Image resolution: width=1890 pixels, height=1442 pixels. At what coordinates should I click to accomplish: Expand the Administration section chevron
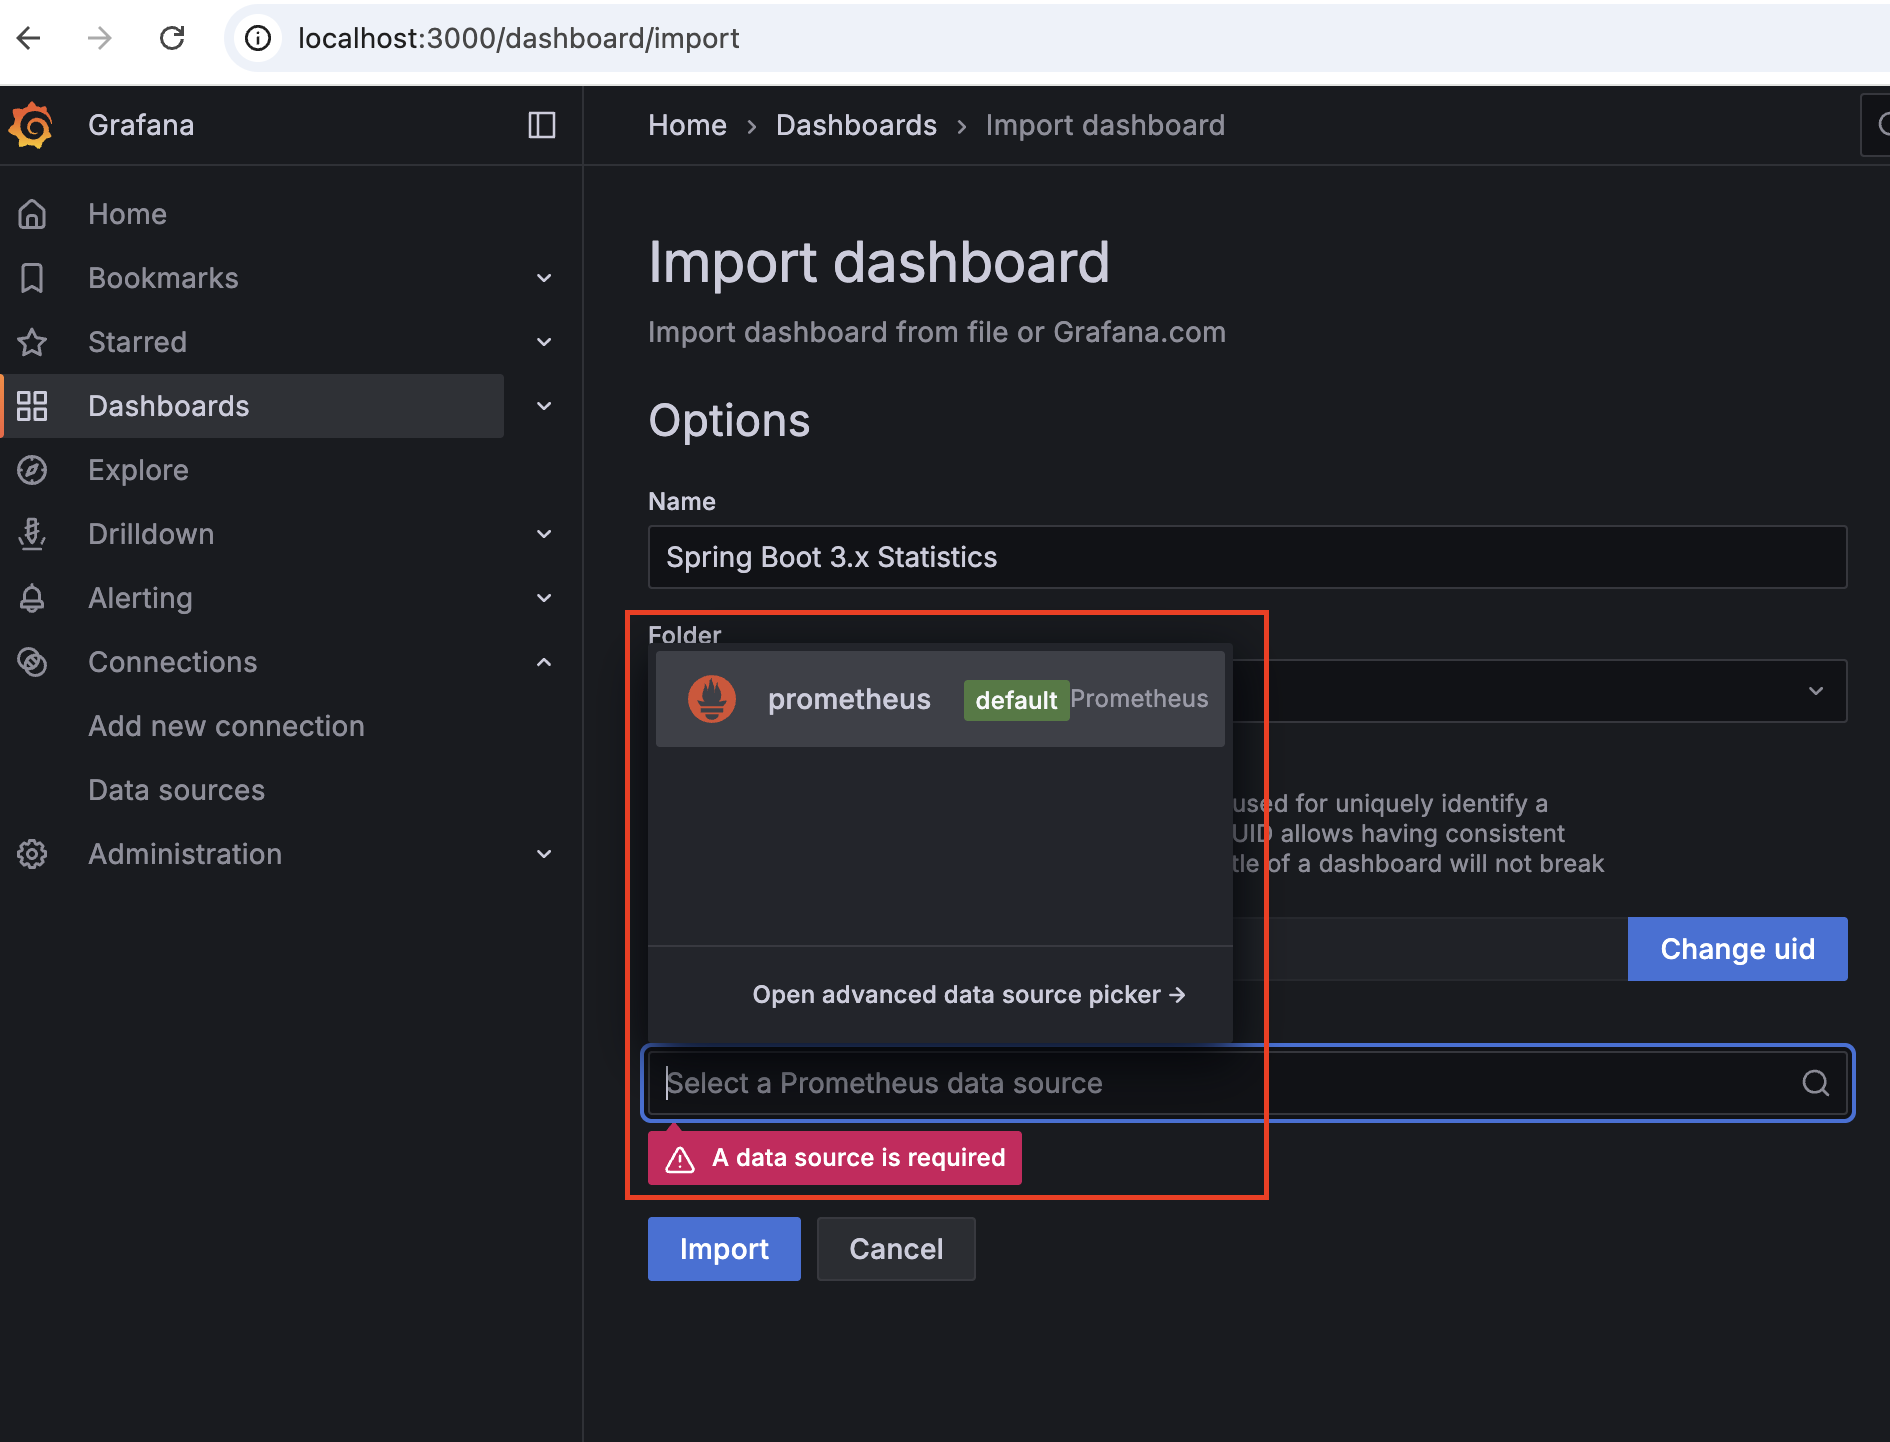(x=544, y=854)
